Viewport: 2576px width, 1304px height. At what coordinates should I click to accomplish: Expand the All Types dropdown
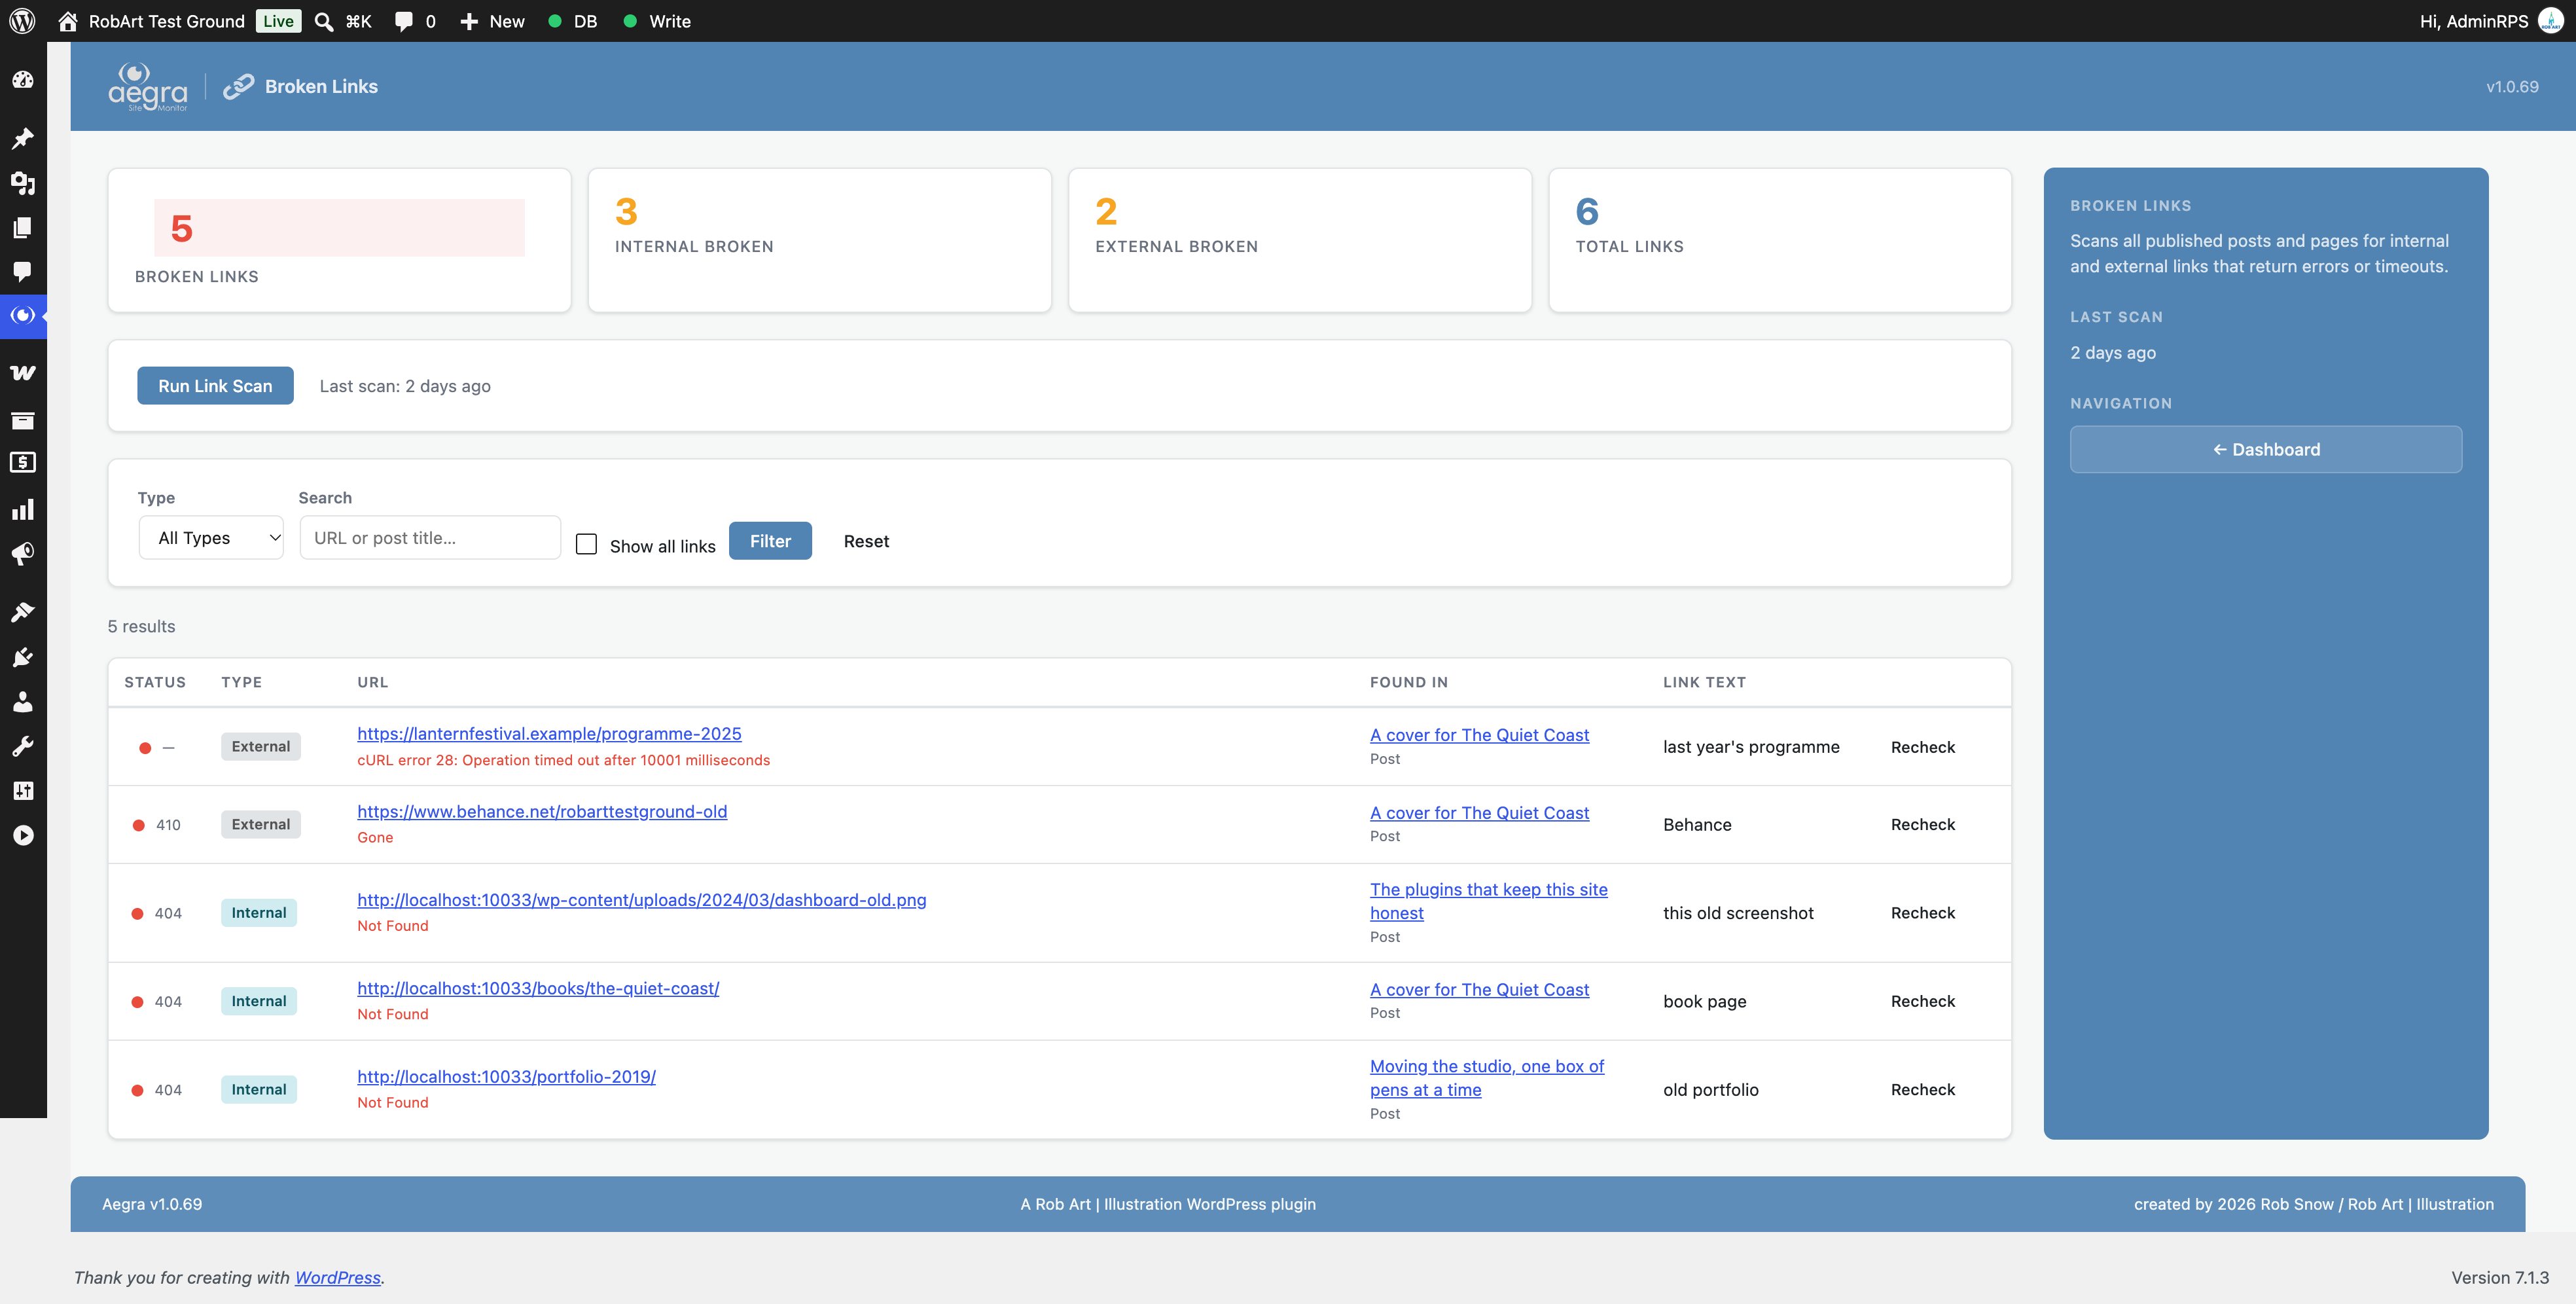click(x=211, y=538)
